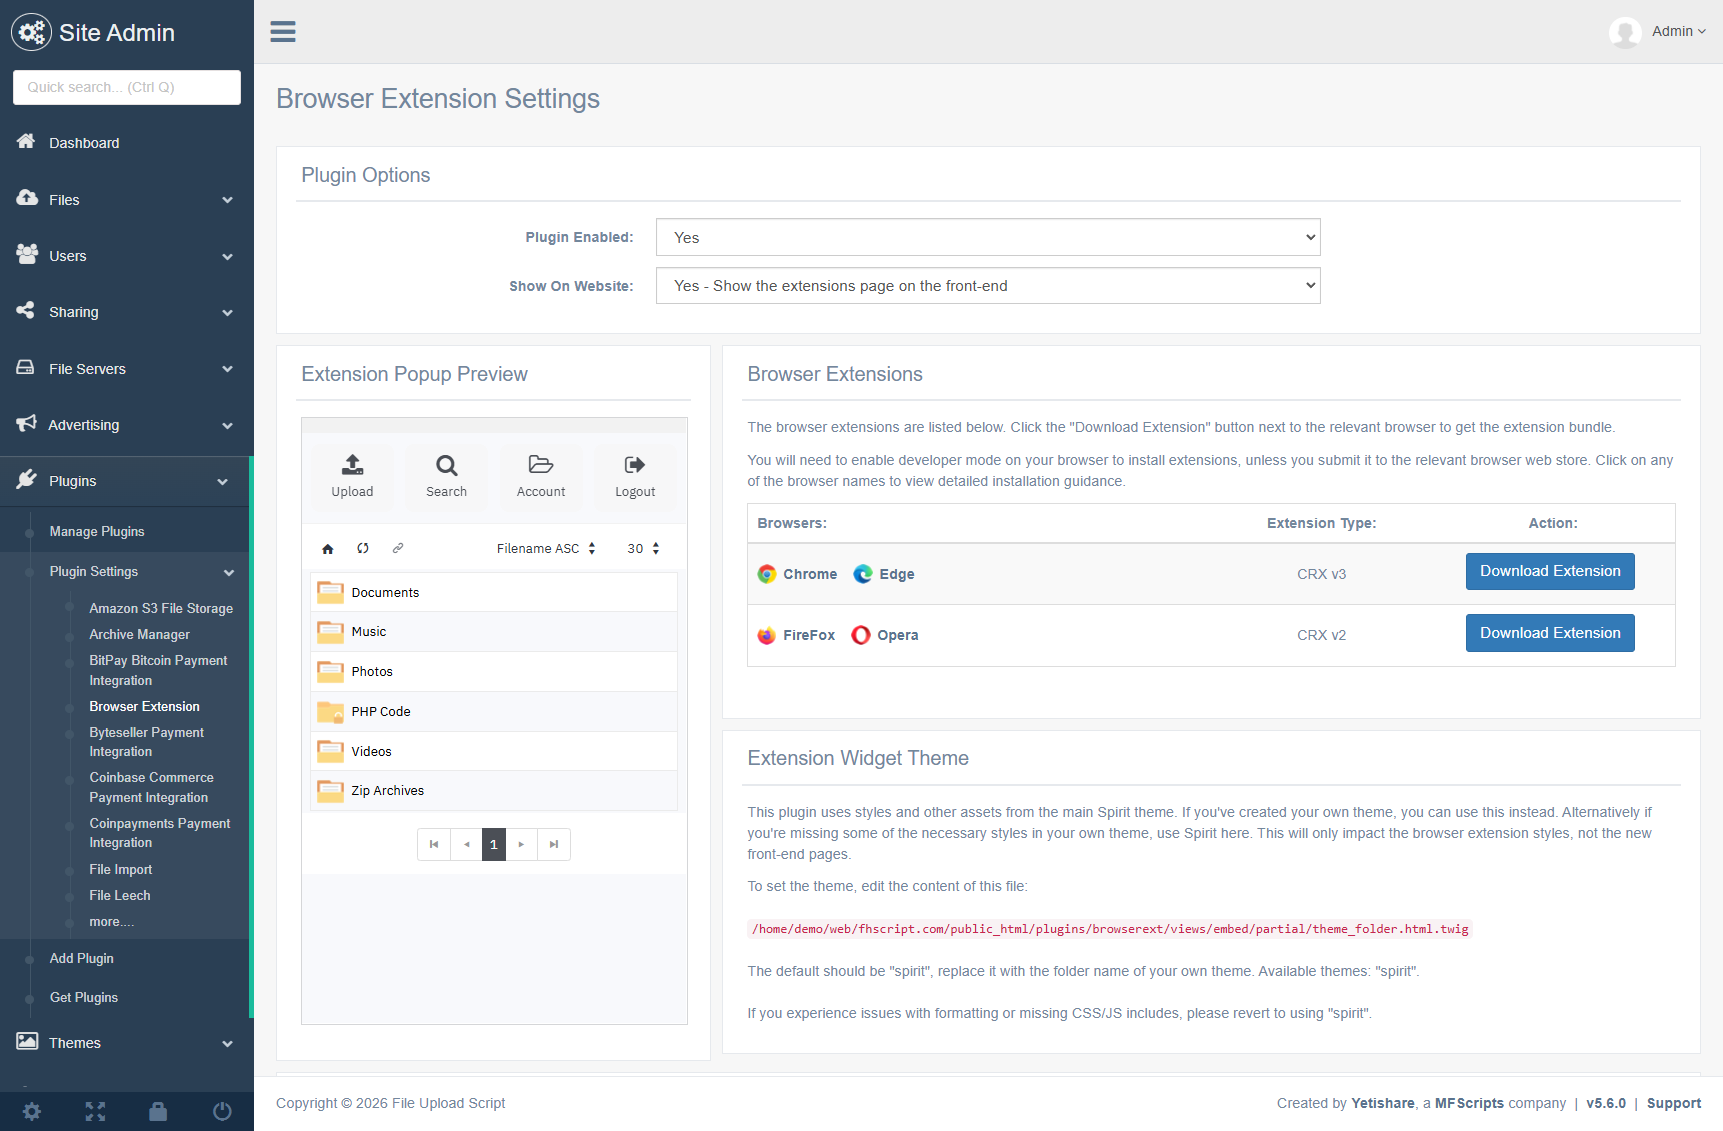Open Manage Plugins in the sidebar
This screenshot has width=1723, height=1131.
(97, 532)
